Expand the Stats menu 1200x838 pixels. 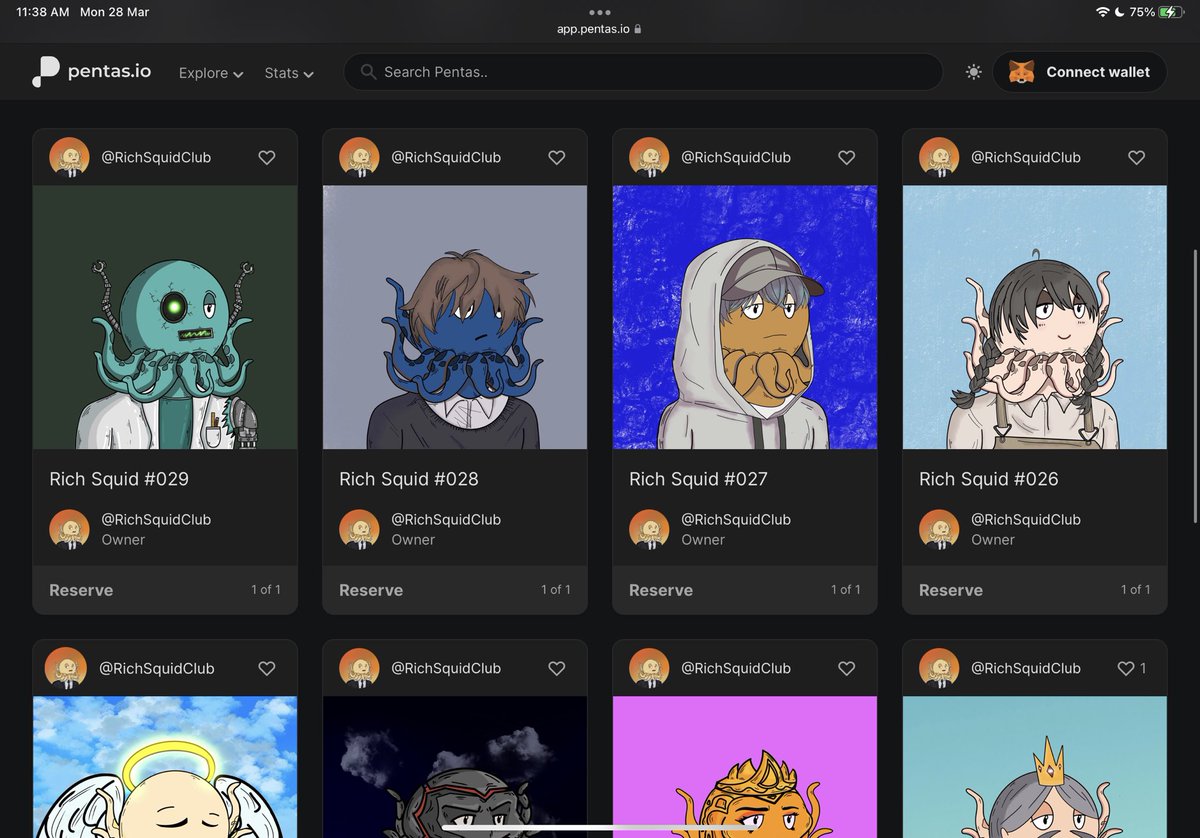pyautogui.click(x=289, y=73)
